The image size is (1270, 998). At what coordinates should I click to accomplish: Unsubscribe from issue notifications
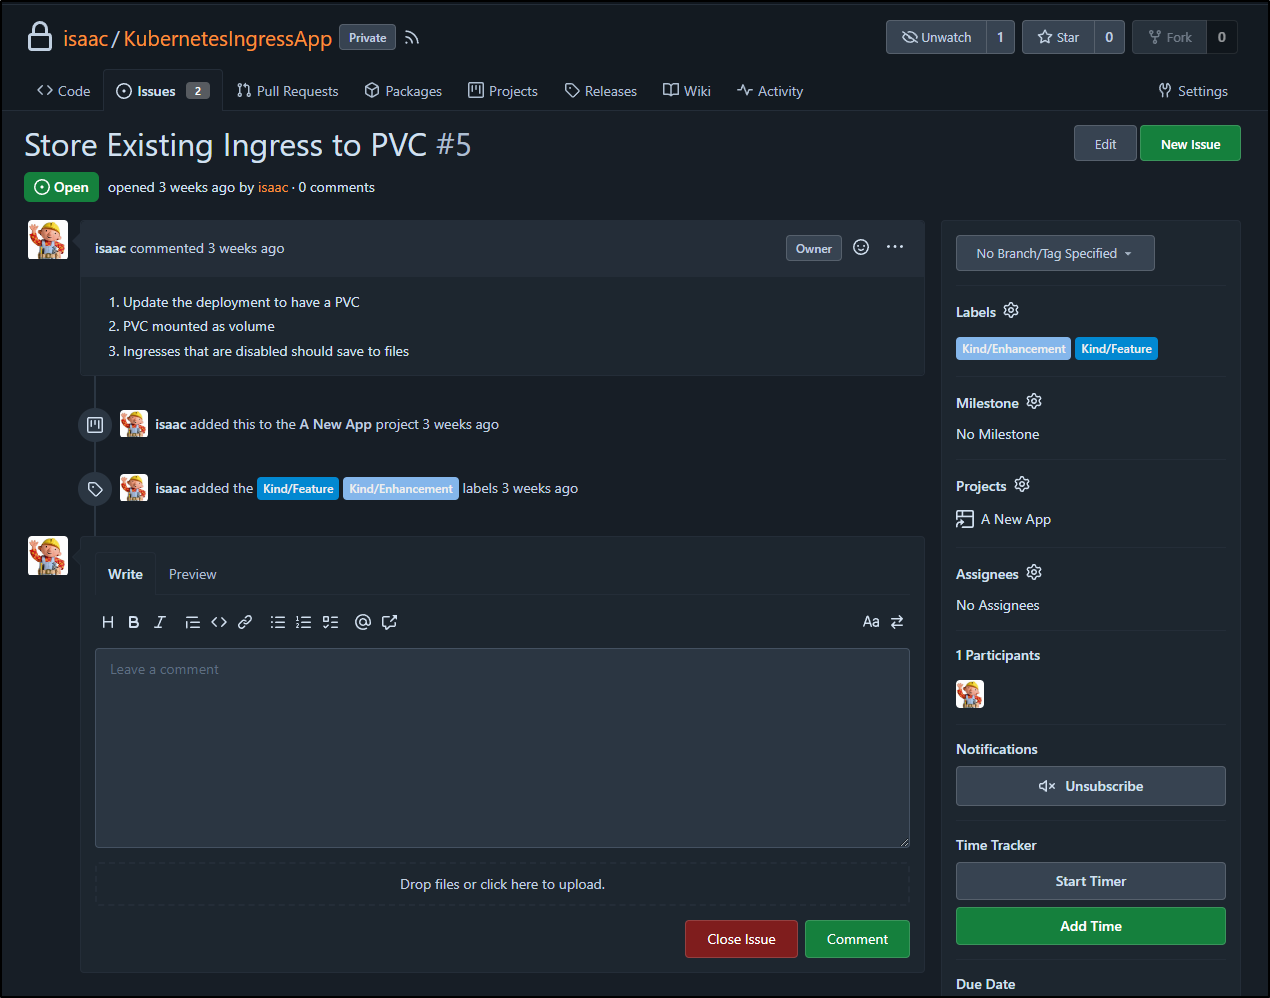coord(1091,786)
